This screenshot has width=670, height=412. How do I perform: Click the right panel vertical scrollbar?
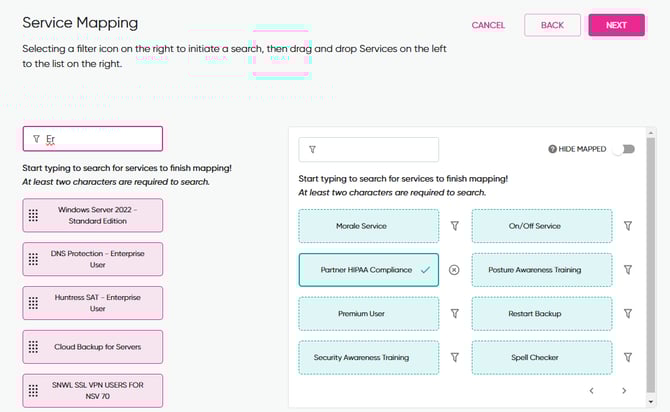pos(651,265)
